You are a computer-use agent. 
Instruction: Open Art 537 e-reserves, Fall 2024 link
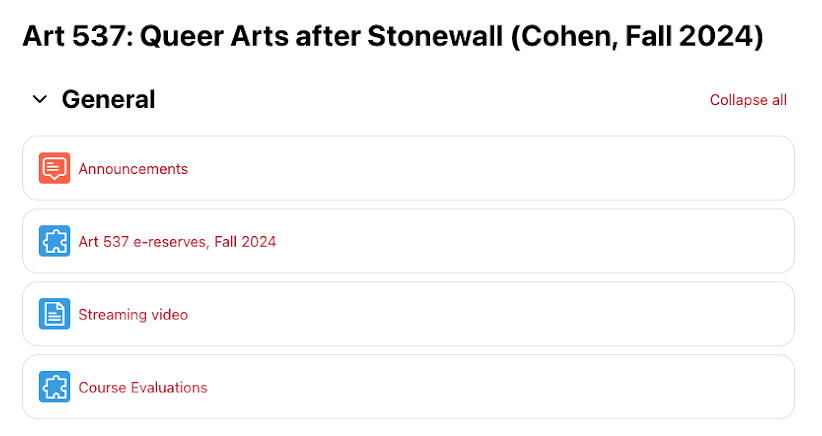pyautogui.click(x=177, y=241)
